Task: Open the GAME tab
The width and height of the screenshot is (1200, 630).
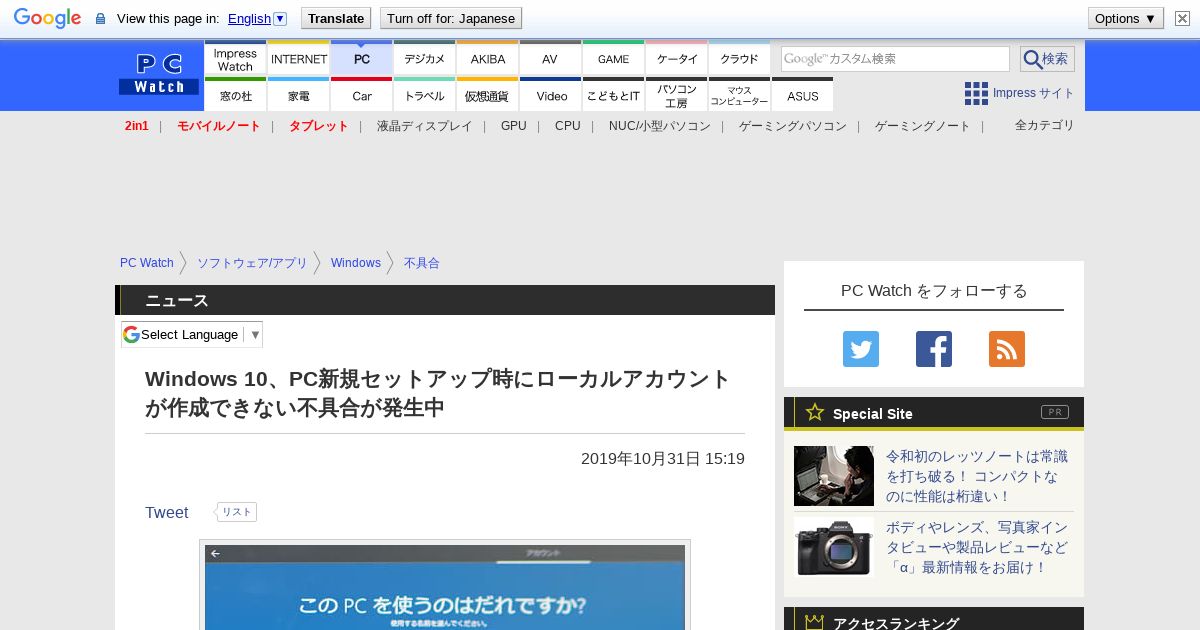Action: [614, 58]
